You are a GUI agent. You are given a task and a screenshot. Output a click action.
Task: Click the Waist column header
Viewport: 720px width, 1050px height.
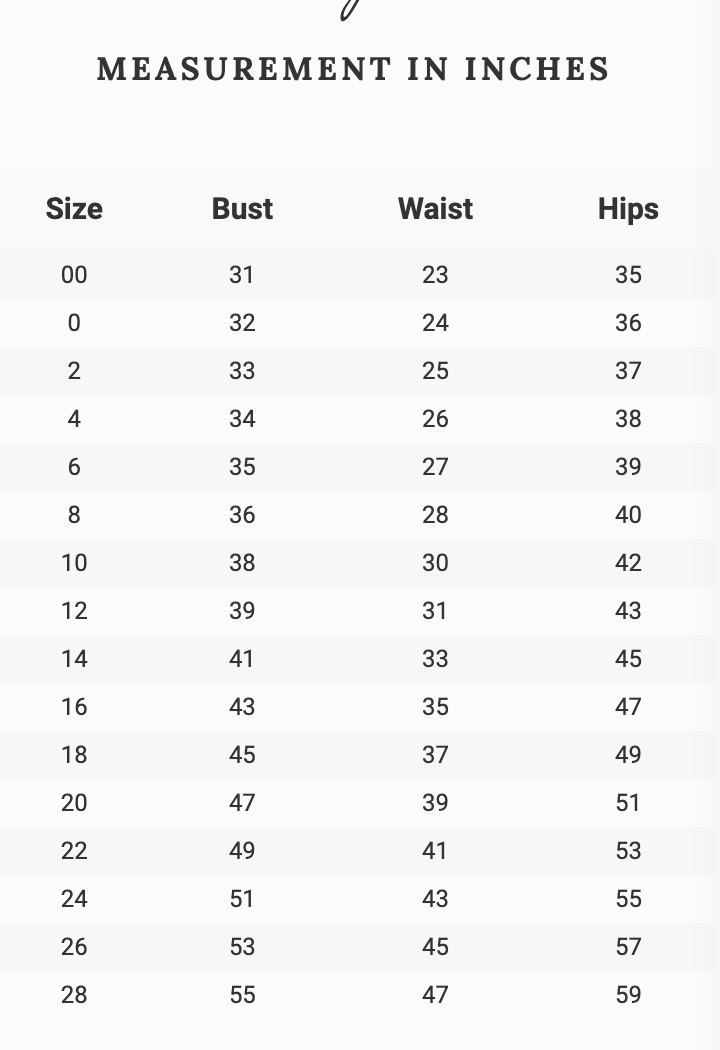435,209
